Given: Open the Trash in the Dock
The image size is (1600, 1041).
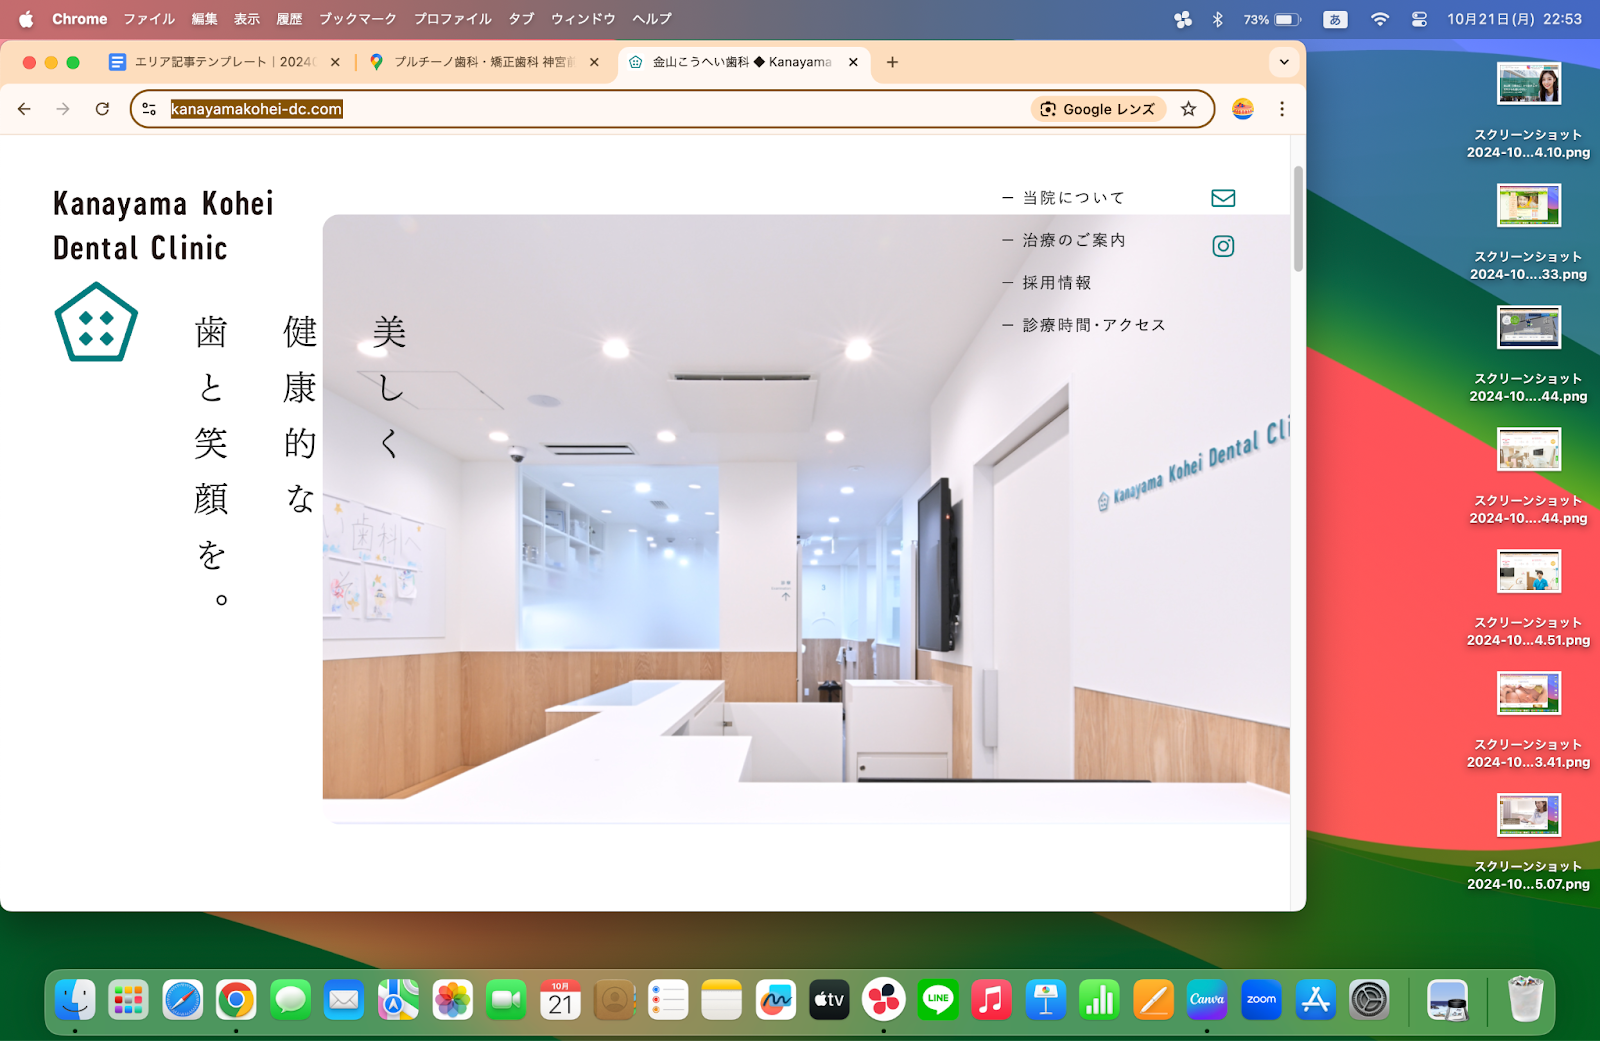Looking at the screenshot, I should point(1525,999).
